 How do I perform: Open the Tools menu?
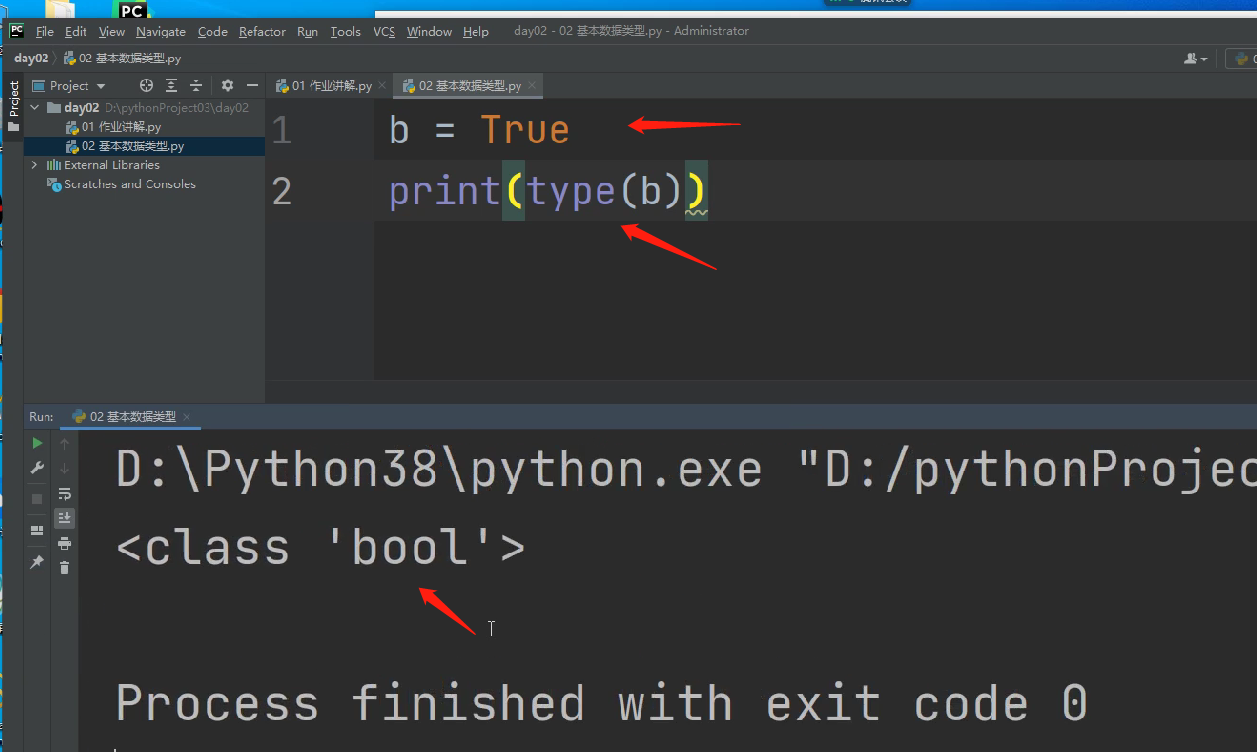coord(345,32)
